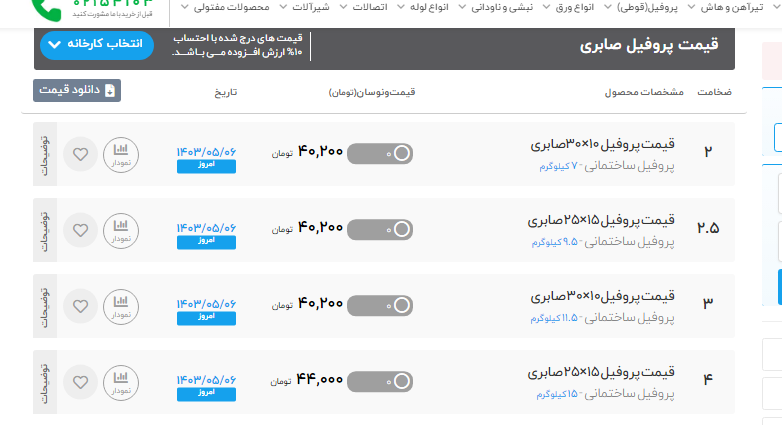This screenshot has width=782, height=425.
Task: Favorite the 30×10 Saberi profile with heart
Action: (x=81, y=155)
